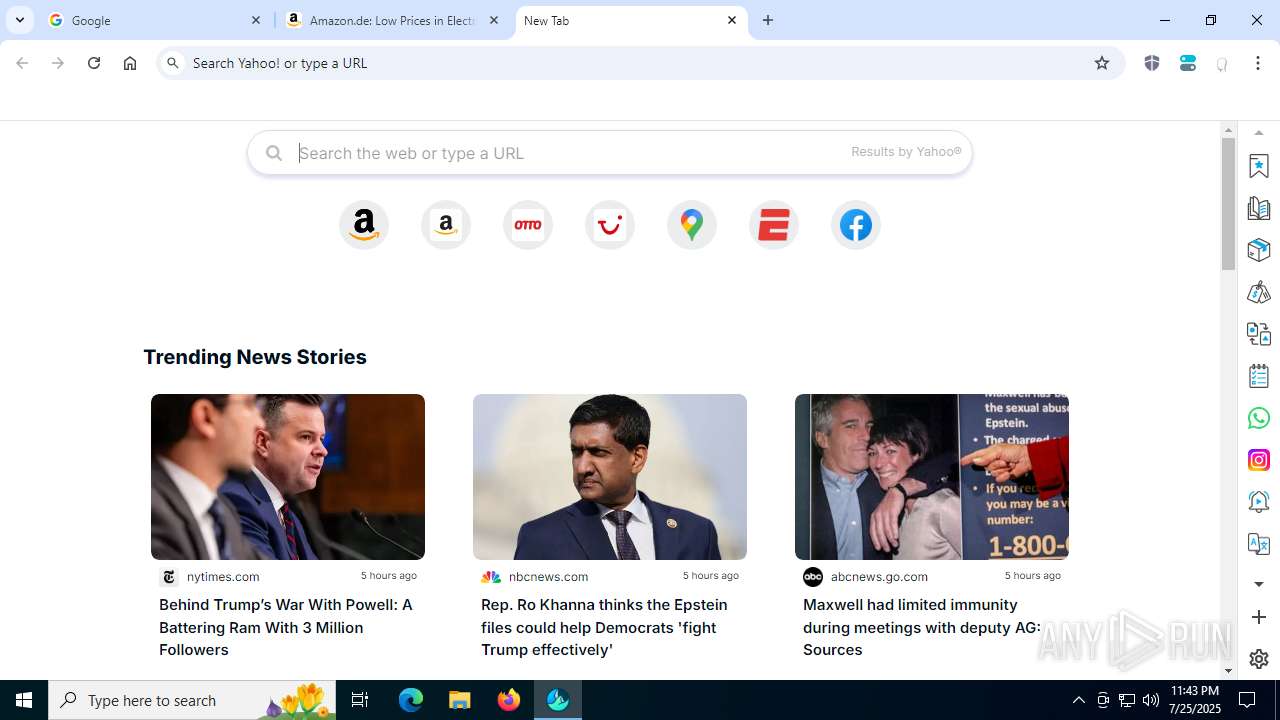Open the browser three-dot menu
The height and width of the screenshot is (720, 1280).
[x=1258, y=63]
